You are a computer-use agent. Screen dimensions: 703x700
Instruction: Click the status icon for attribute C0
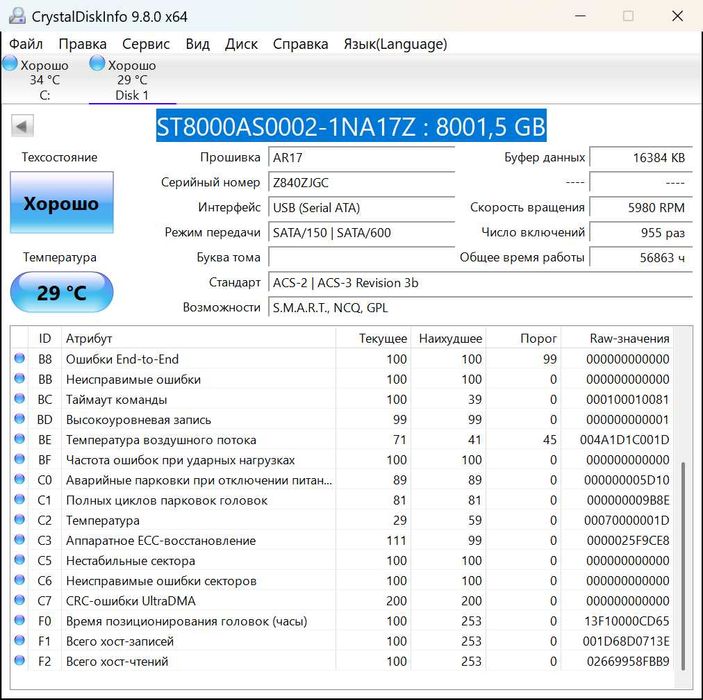pyautogui.click(x=19, y=479)
